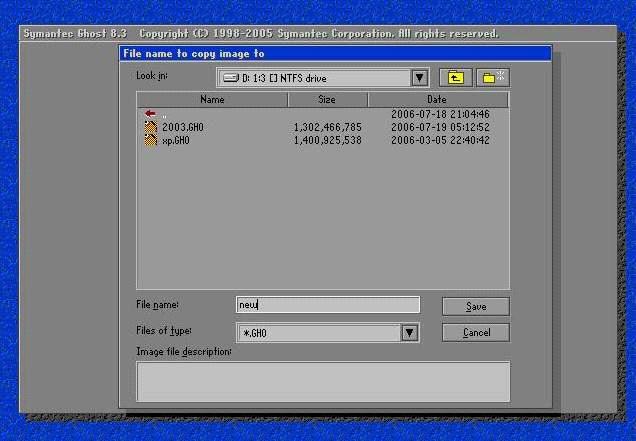
Task: Click the Image file description text area
Action: 322,381
